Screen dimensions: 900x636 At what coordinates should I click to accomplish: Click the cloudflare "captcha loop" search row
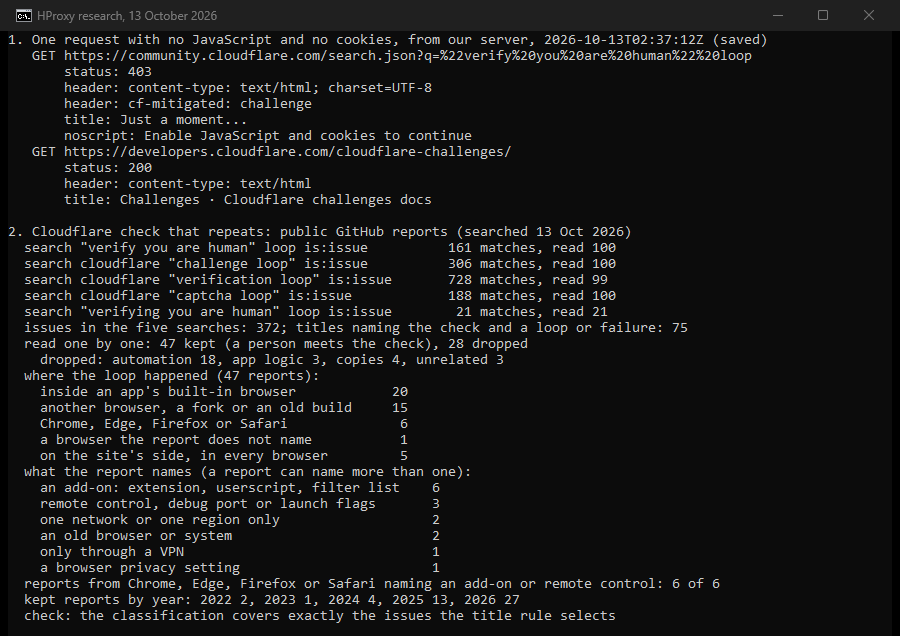pos(320,296)
